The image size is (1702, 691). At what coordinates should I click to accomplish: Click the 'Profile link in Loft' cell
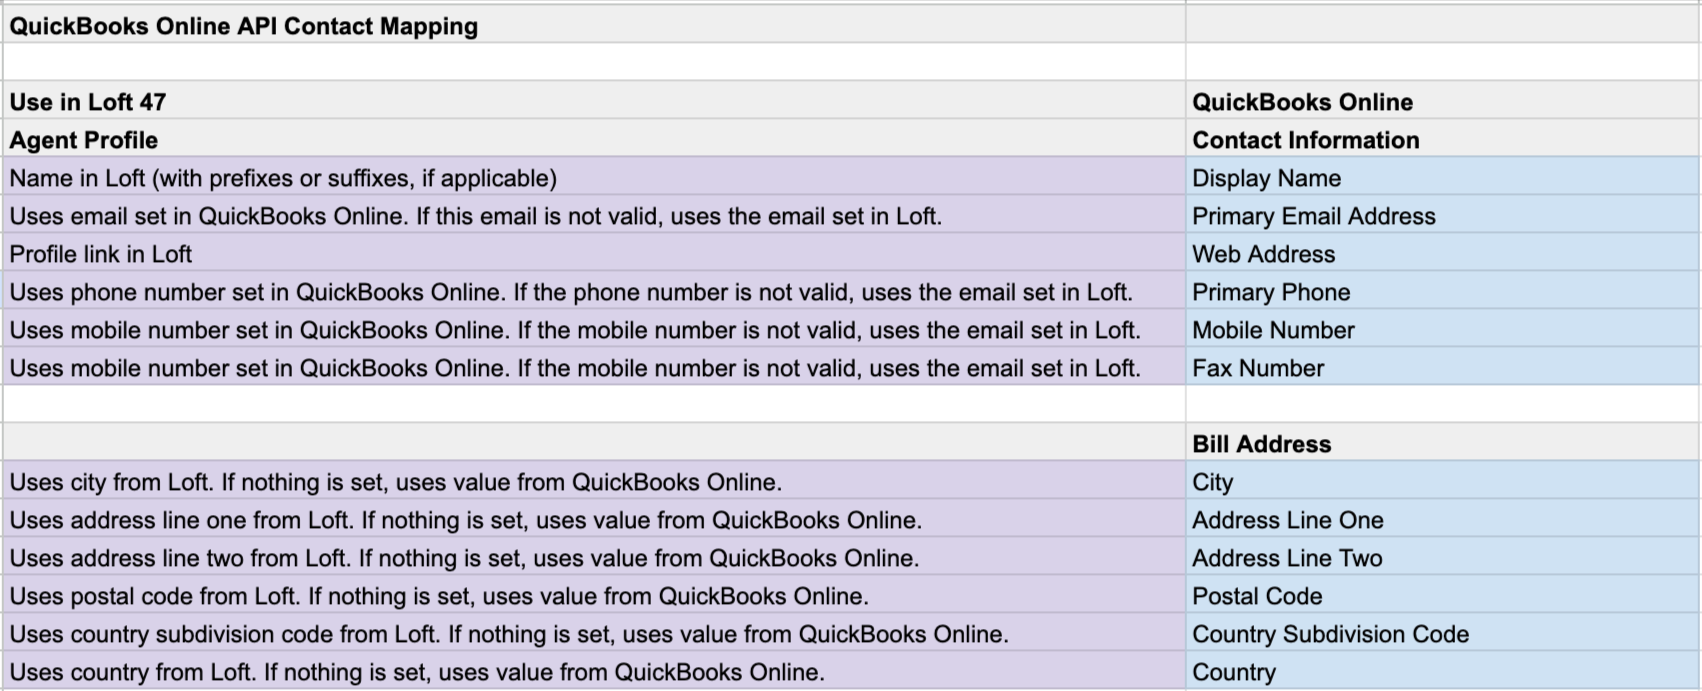[594, 253]
